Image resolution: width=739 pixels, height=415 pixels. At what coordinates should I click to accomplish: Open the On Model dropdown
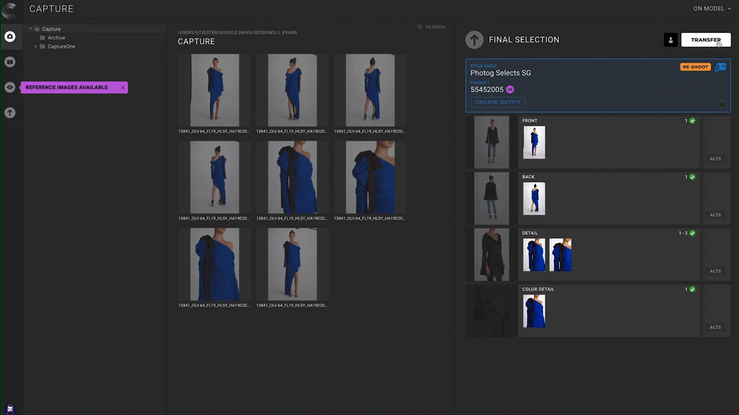click(711, 8)
